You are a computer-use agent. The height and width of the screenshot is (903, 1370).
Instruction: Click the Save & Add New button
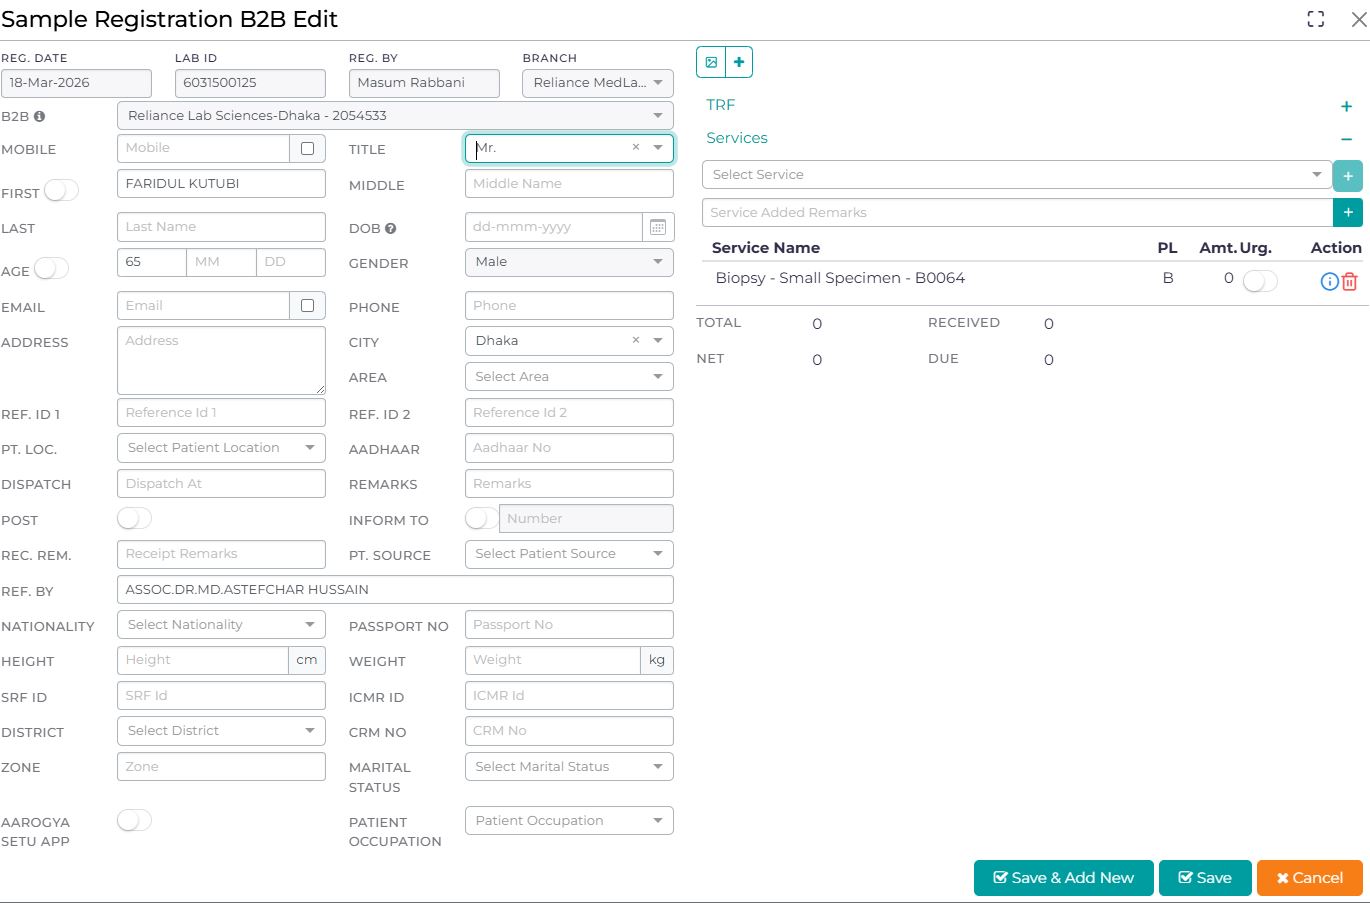tap(1064, 878)
